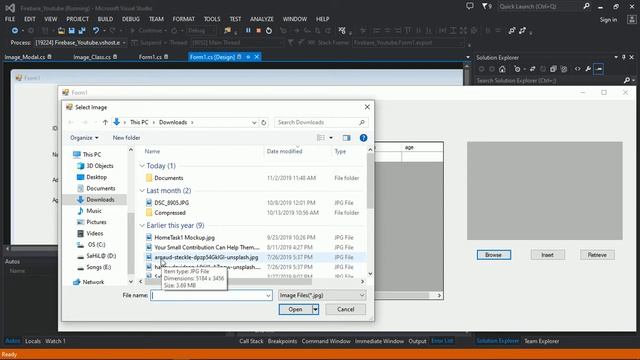Click the Open button split arrow
This screenshot has width=640, height=360.
click(316, 309)
